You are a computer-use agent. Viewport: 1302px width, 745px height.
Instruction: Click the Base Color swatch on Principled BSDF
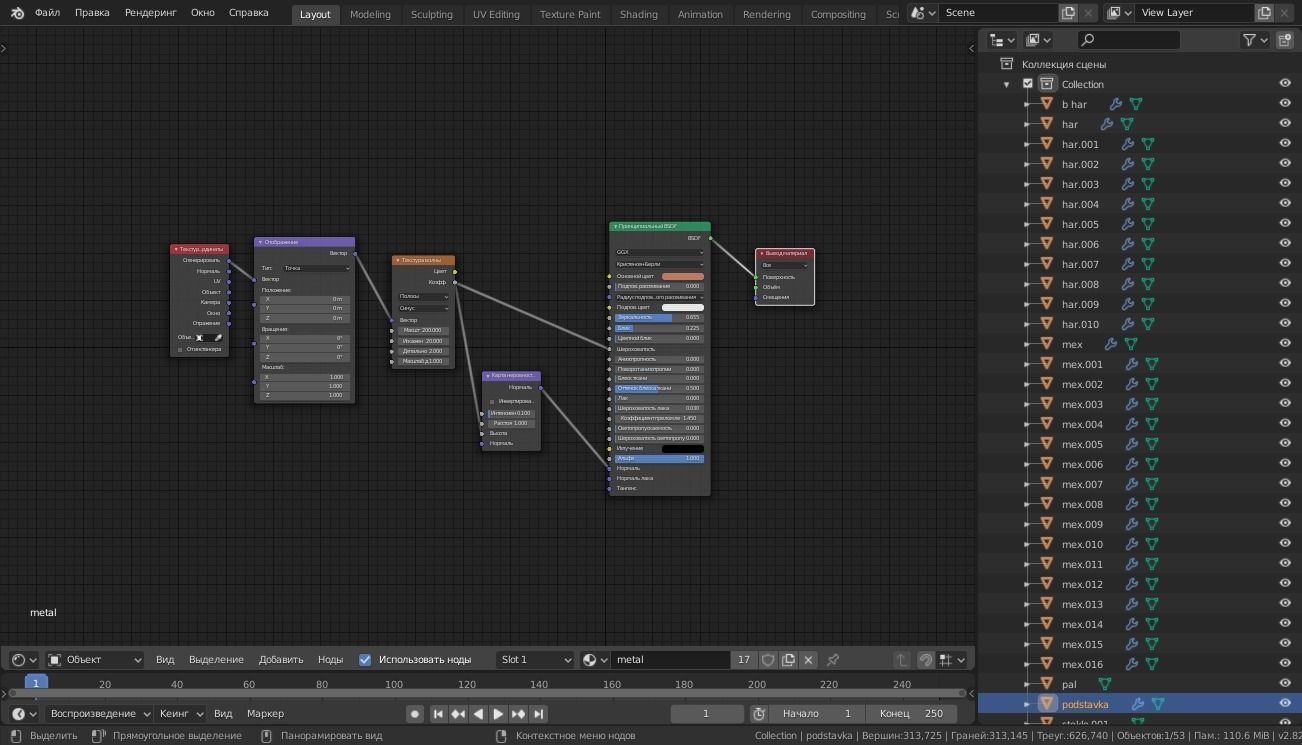(x=683, y=276)
